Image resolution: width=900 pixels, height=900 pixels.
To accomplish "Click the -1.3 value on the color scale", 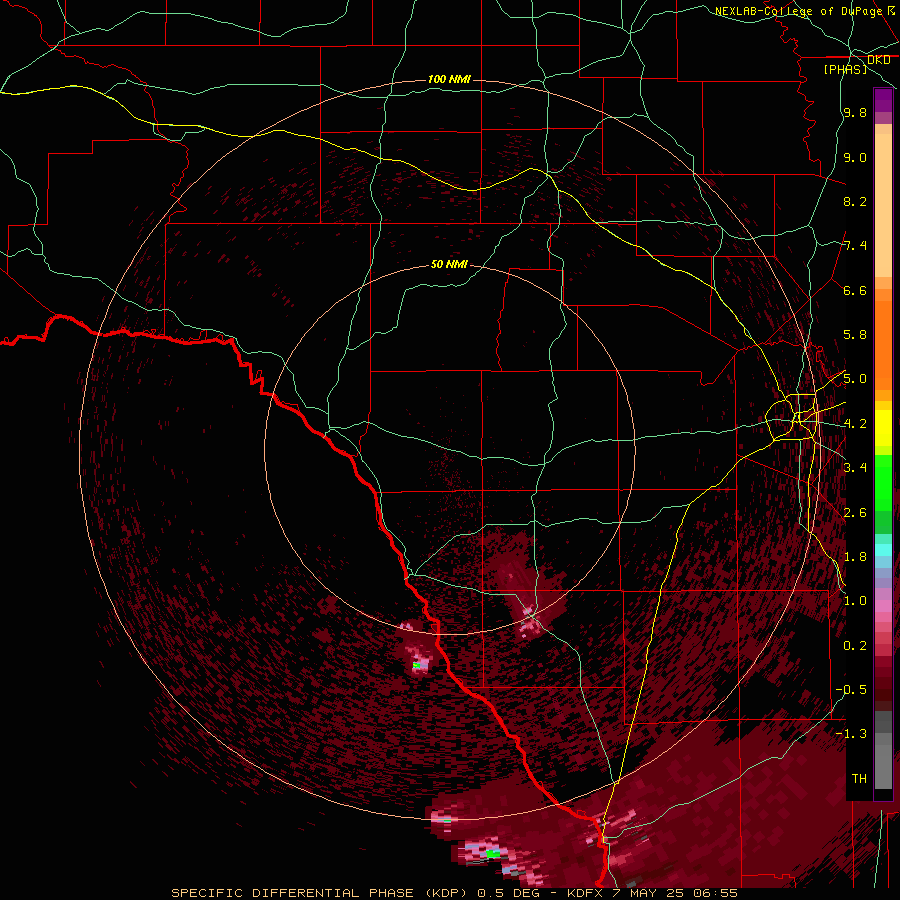I will pos(851,735).
